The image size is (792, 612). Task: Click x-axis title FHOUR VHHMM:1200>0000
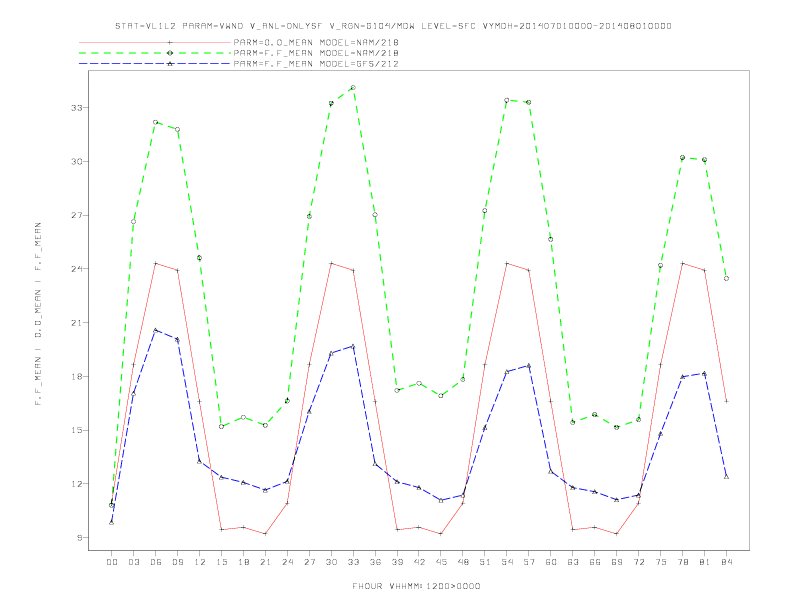[416, 586]
